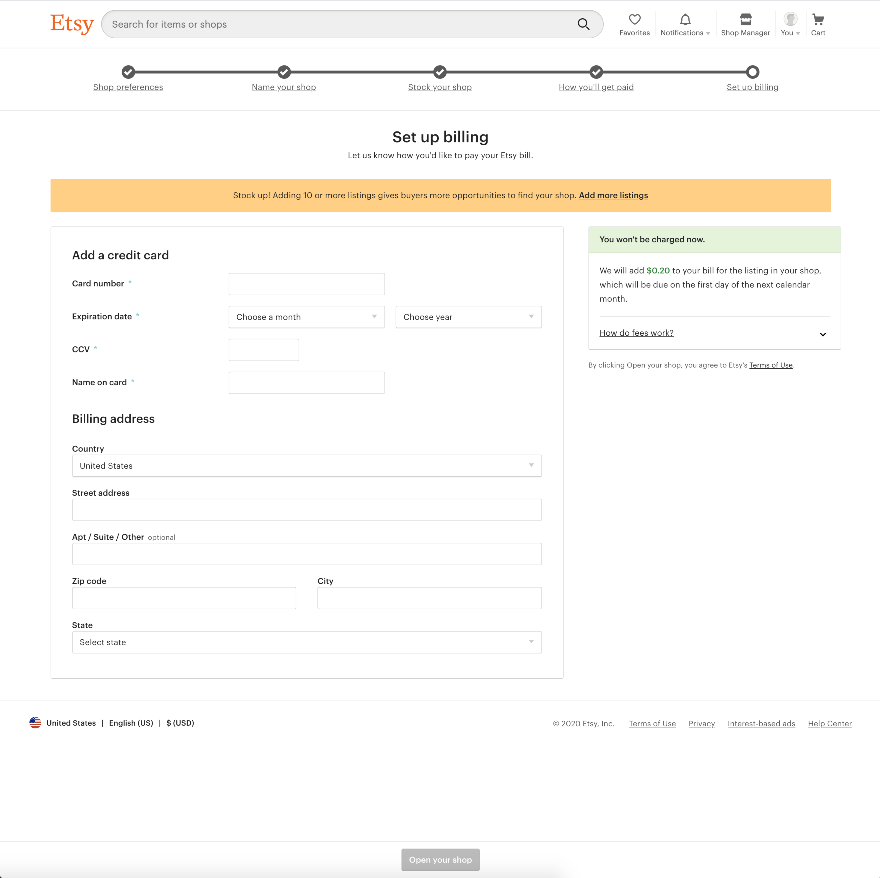
Task: Open the Cart icon
Action: tap(818, 20)
